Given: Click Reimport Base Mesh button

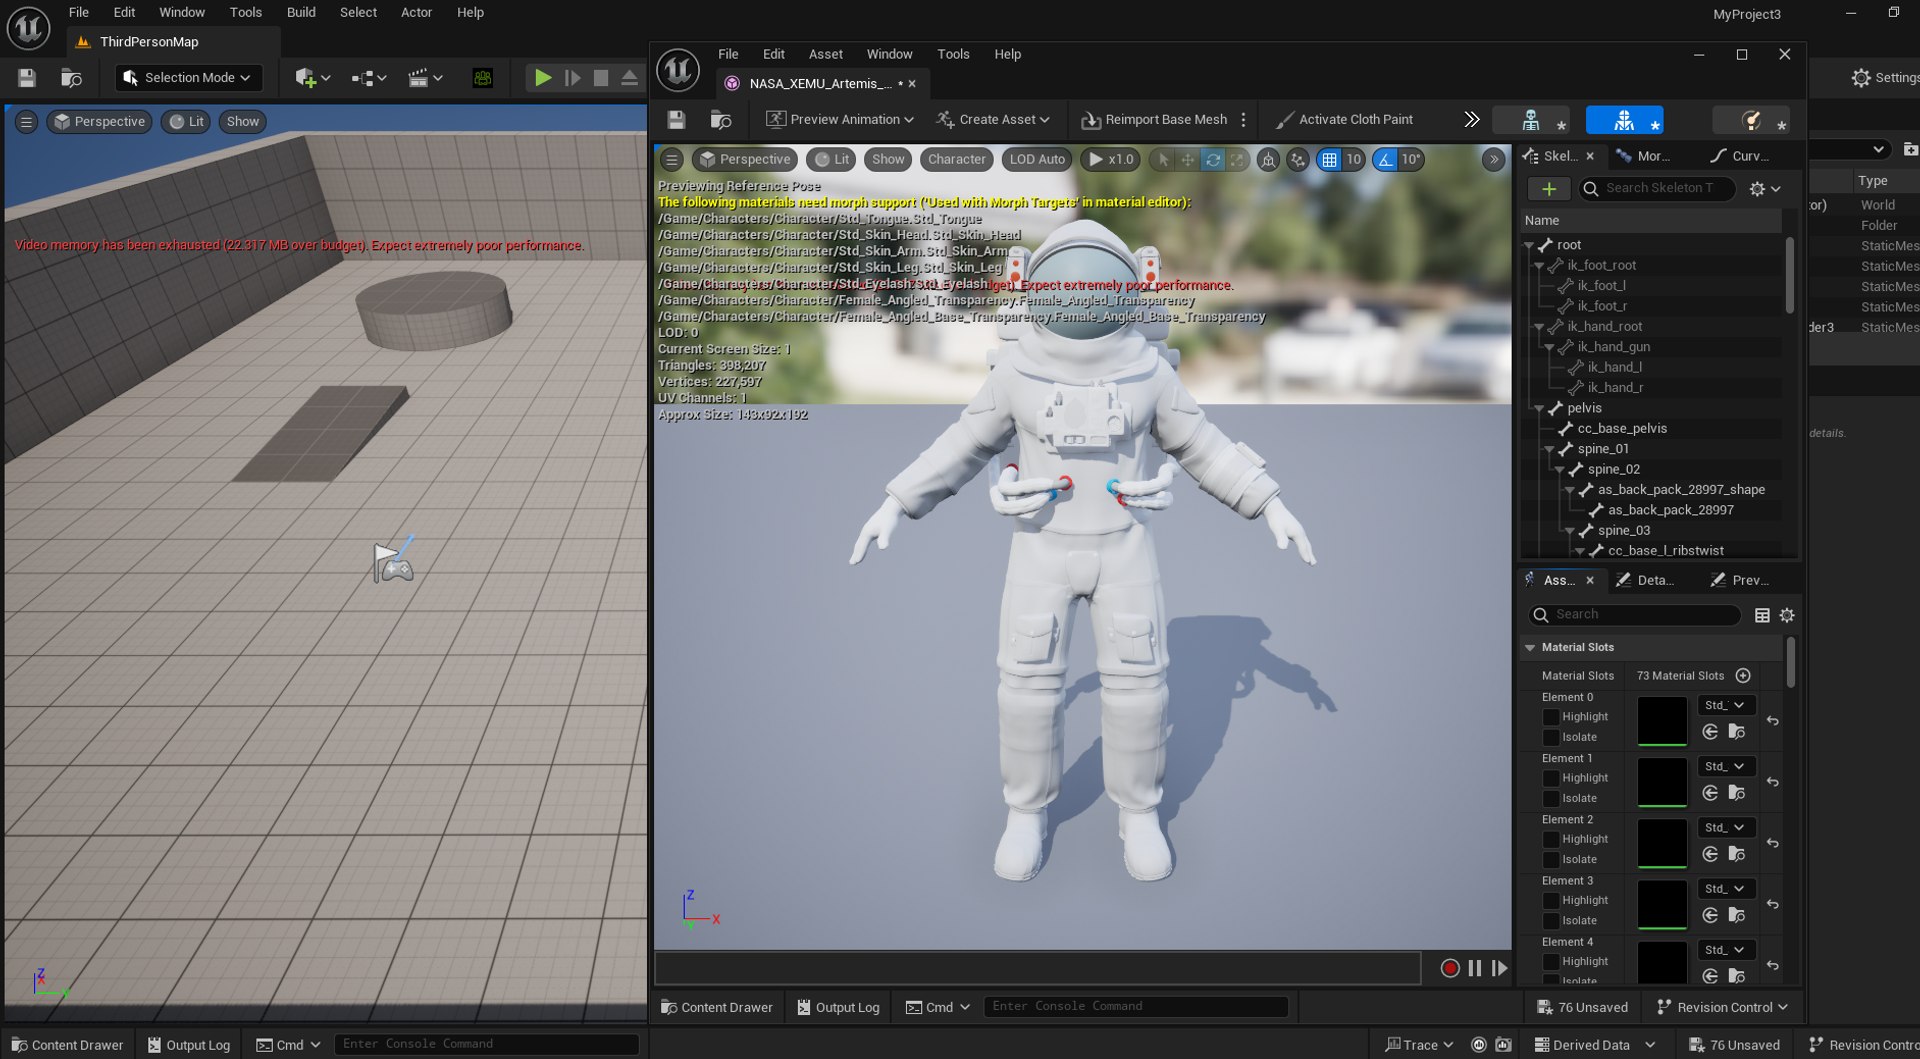Looking at the screenshot, I should coord(1154,120).
